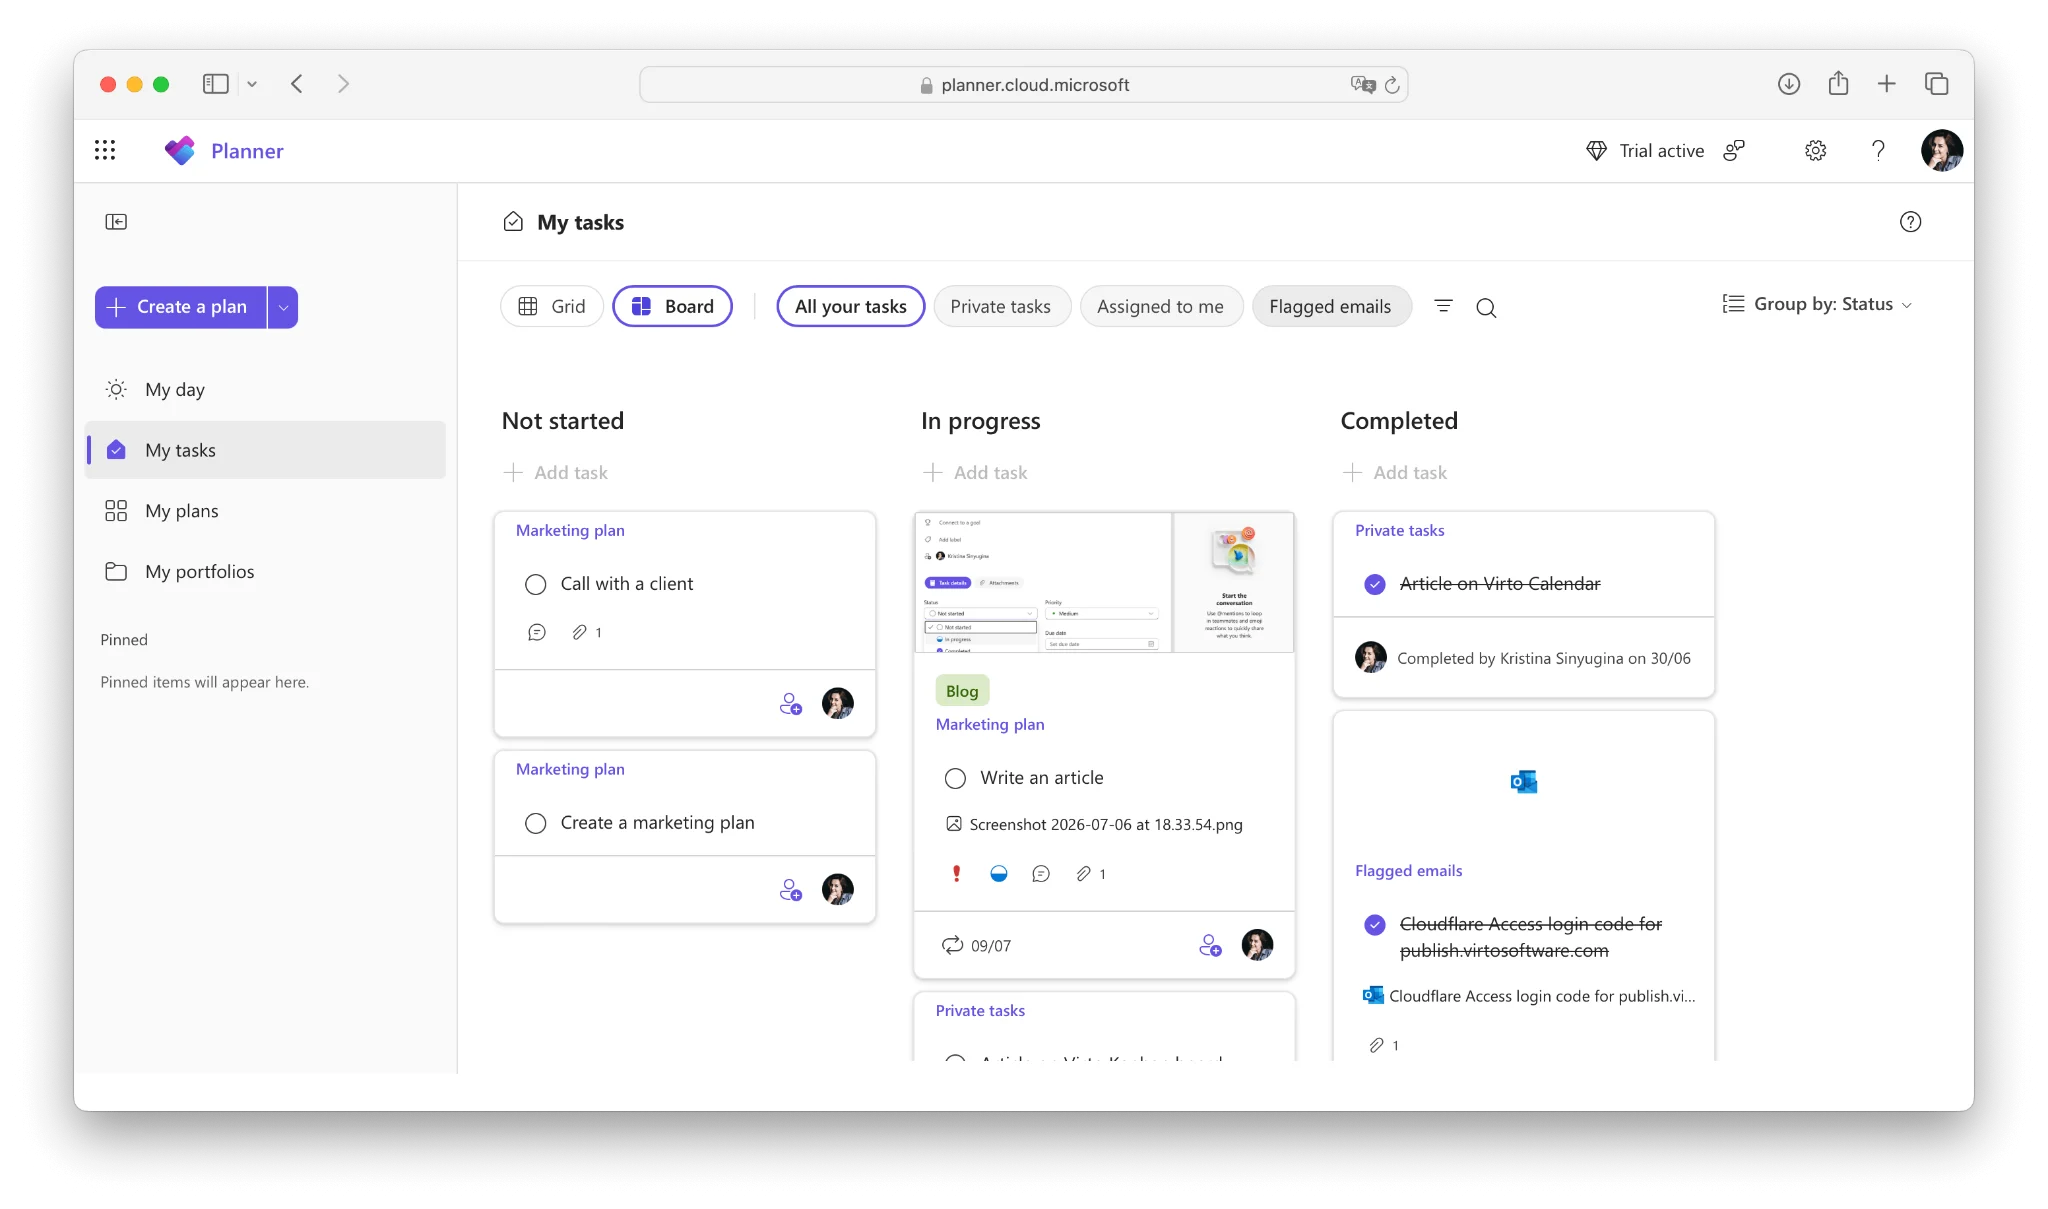Click the Outlook icon on flagged email card

1523,782
